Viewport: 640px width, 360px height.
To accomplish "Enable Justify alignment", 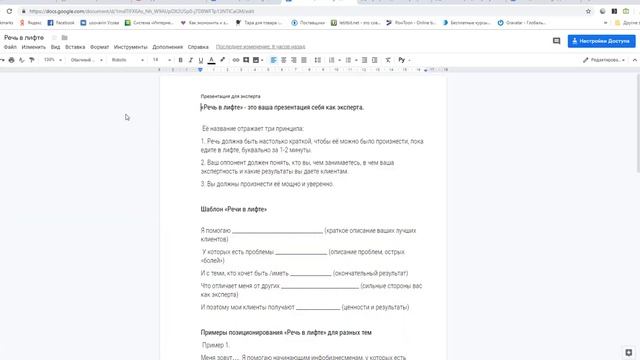I will pyautogui.click(x=304, y=60).
